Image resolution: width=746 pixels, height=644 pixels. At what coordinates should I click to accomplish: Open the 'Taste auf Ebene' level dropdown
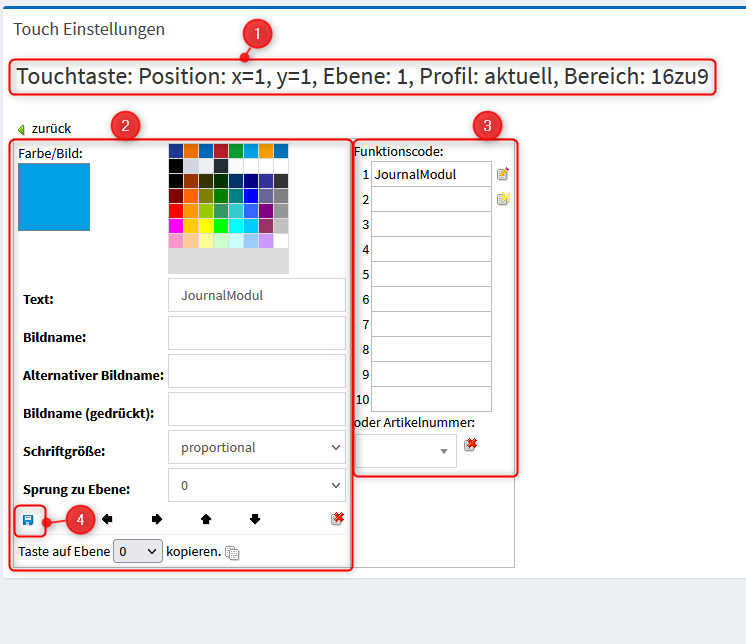(137, 551)
